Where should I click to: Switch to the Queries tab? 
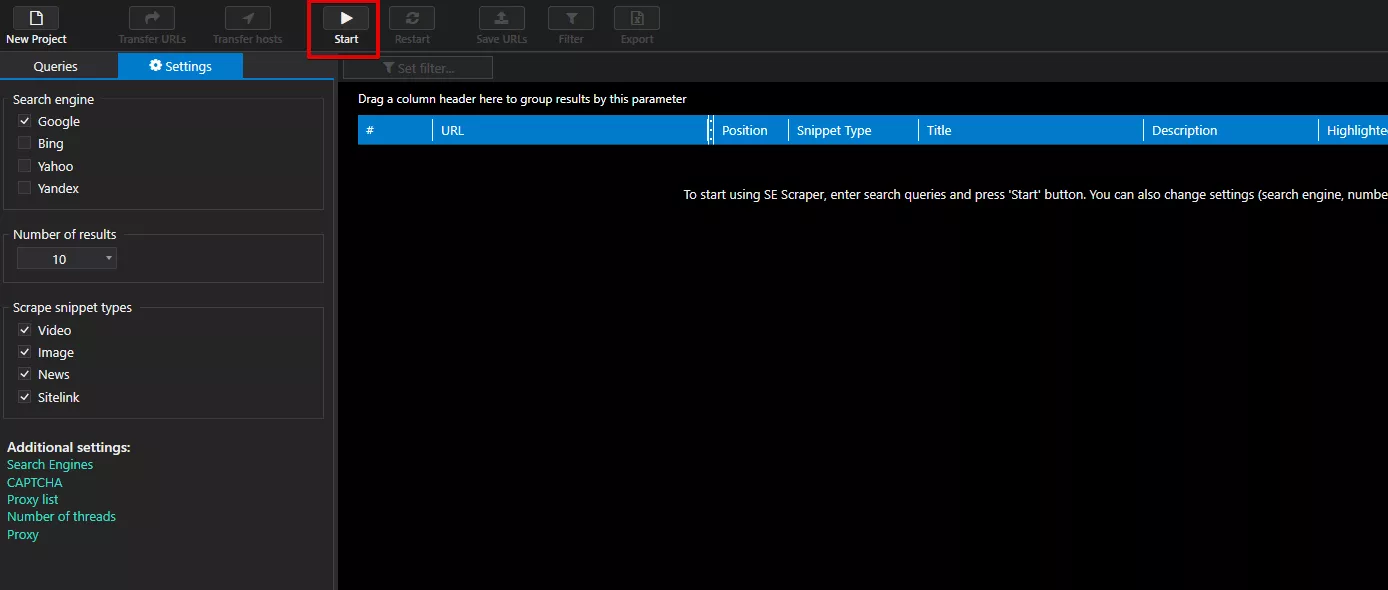pos(56,66)
